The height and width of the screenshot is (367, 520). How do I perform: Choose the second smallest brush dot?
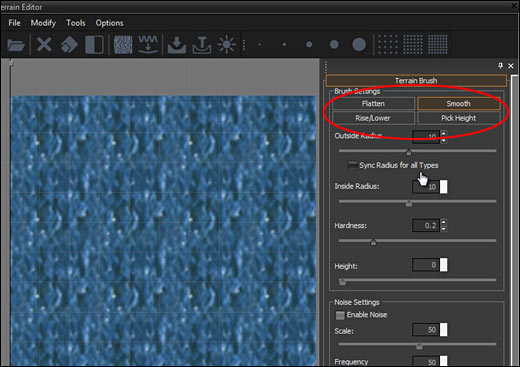point(284,44)
